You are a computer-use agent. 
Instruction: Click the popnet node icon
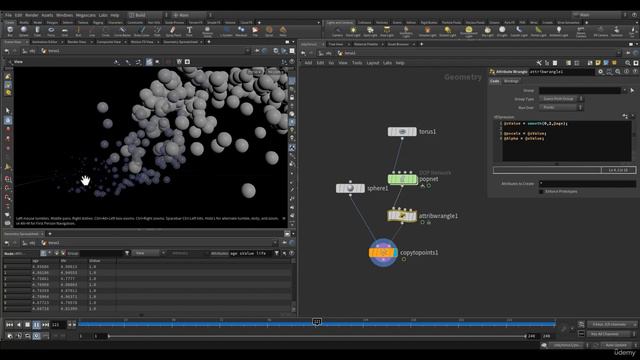tap(402, 179)
